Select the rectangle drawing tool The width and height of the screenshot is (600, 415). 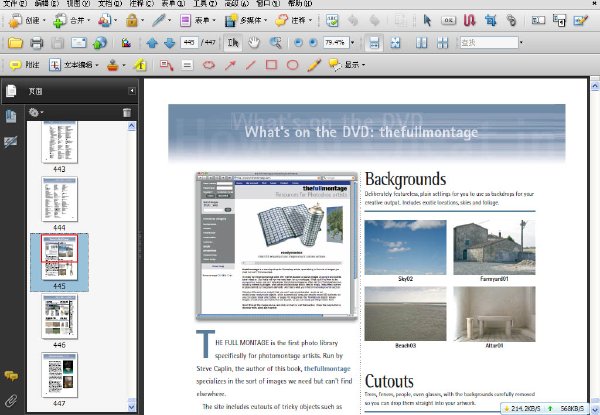tap(271, 65)
